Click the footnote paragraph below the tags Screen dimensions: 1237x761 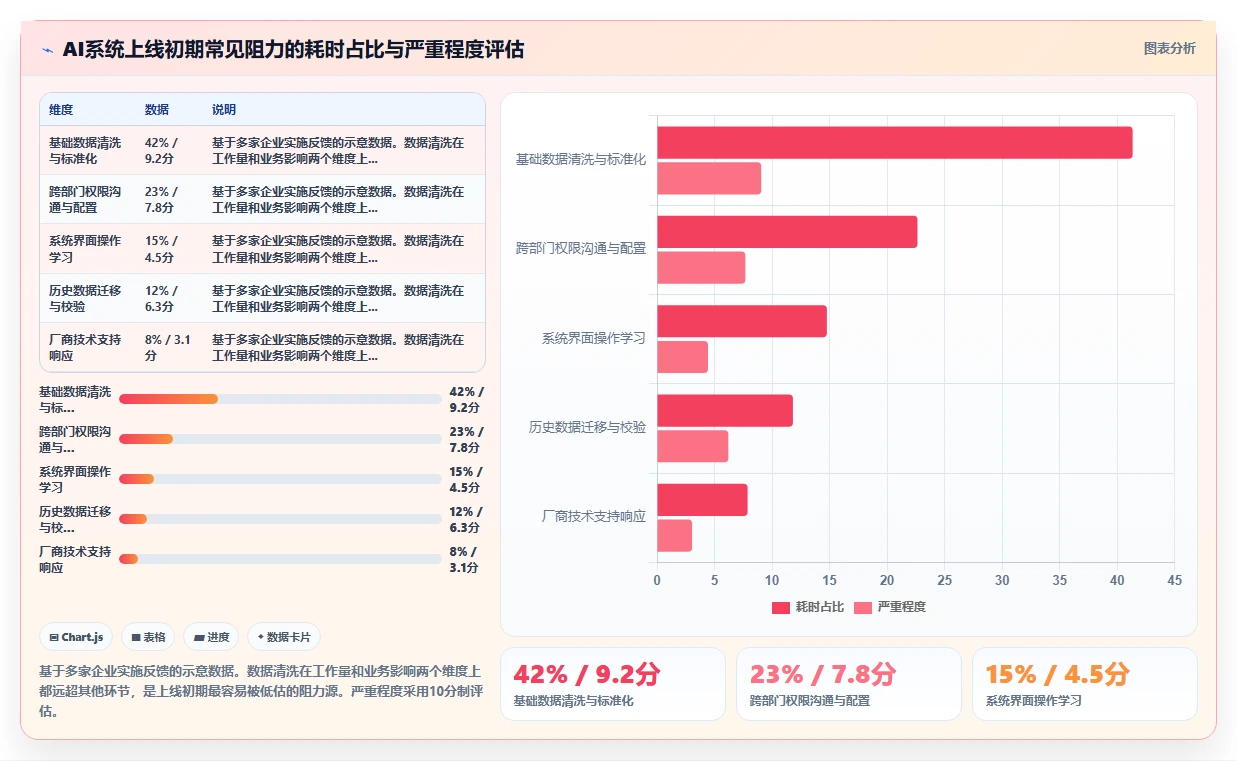coord(262,691)
